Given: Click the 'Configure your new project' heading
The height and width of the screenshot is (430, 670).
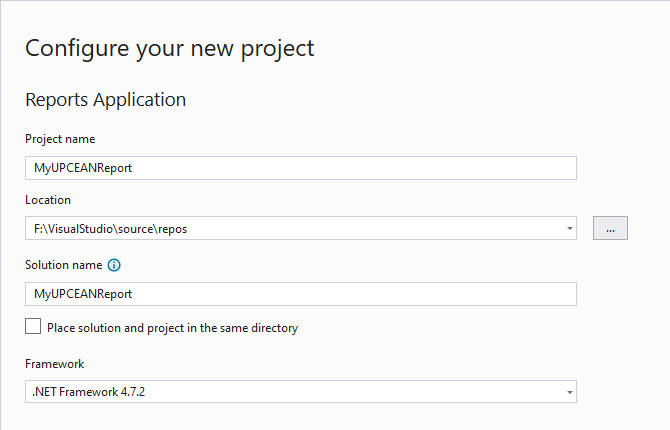Looking at the screenshot, I should click(170, 49).
